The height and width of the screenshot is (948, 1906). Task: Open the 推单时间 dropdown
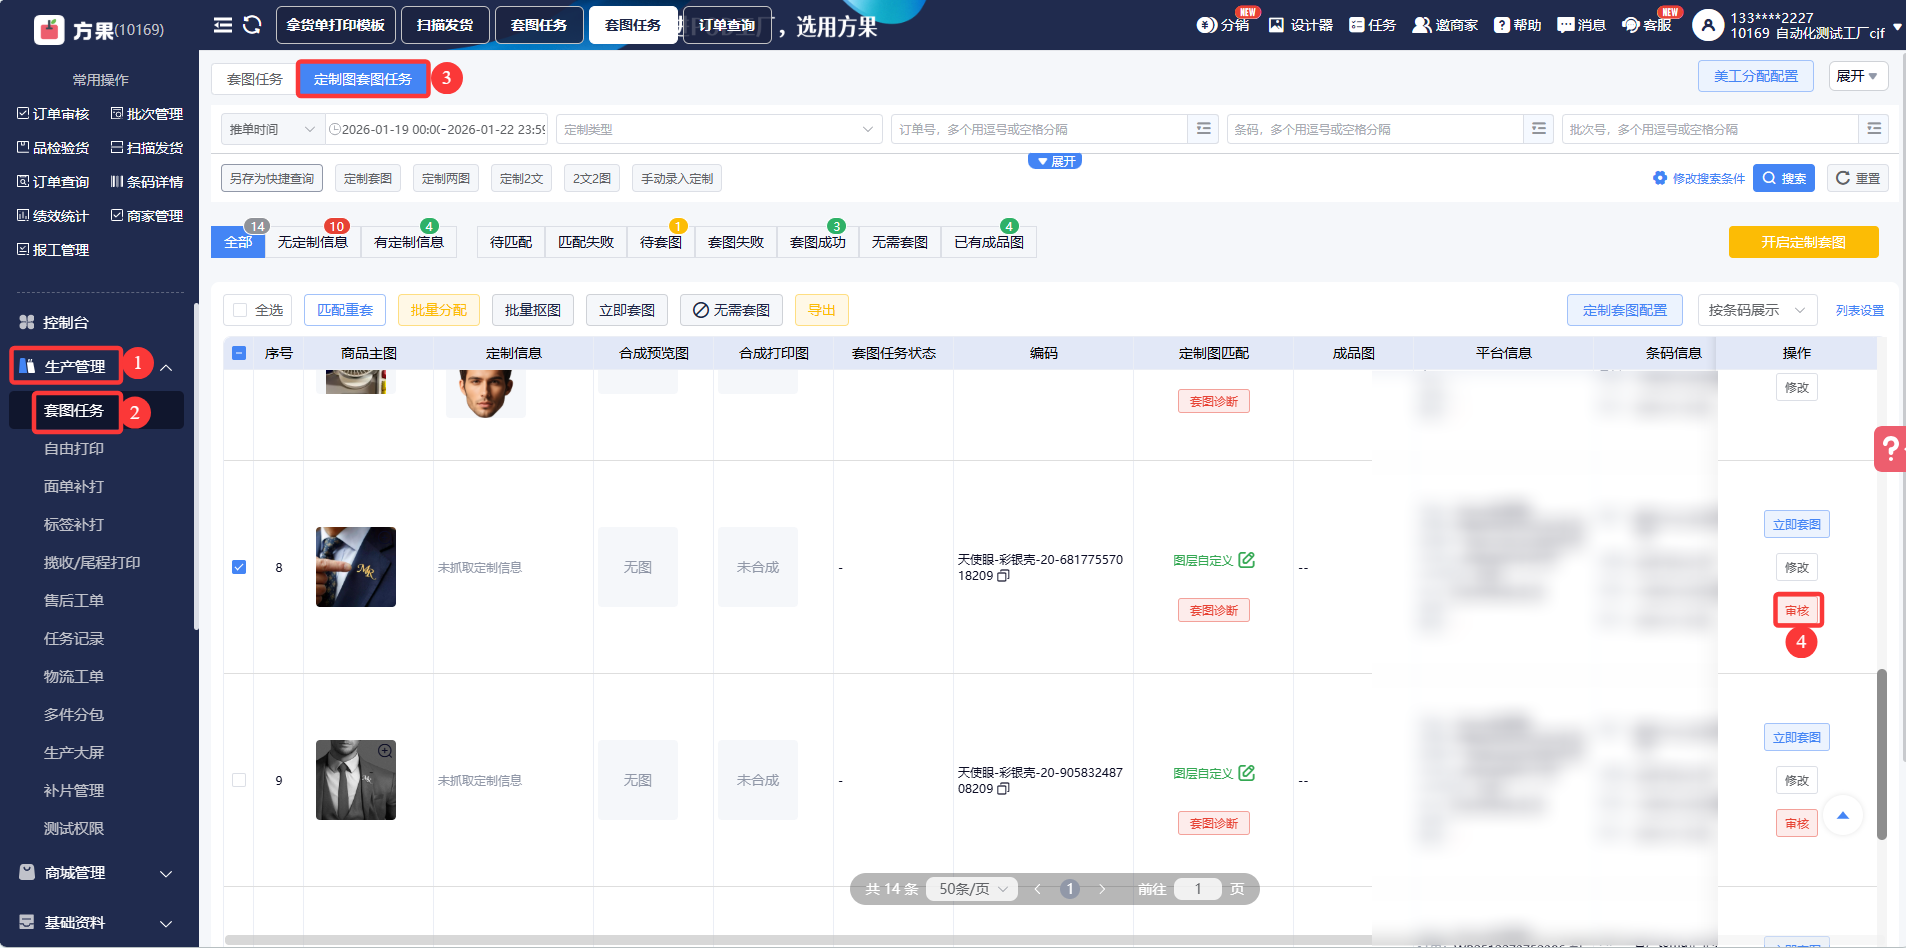coord(273,129)
